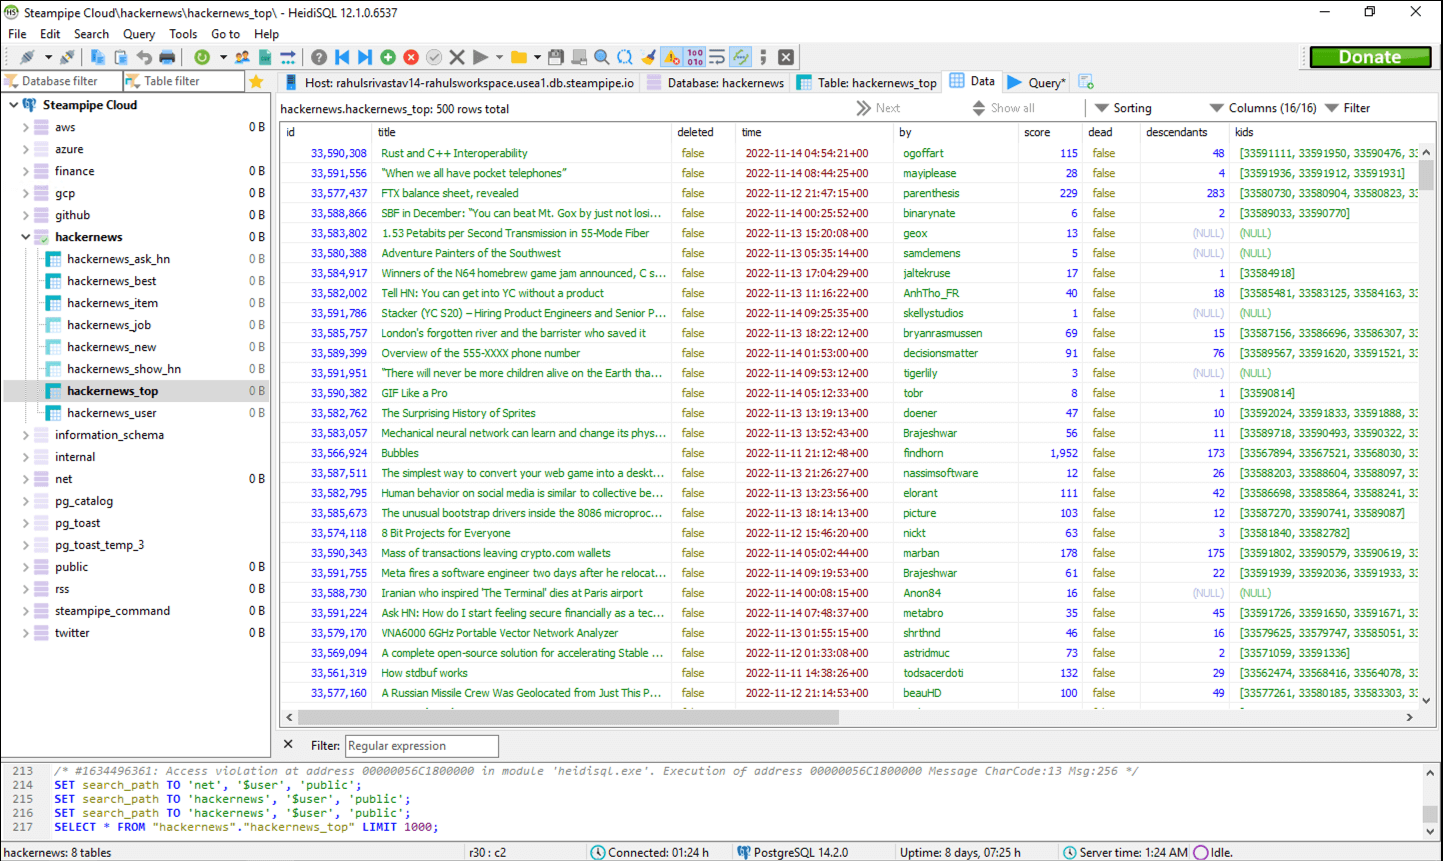This screenshot has width=1443, height=861.
Task: Open the Filter dropdown above grid
Action: pos(1347,108)
